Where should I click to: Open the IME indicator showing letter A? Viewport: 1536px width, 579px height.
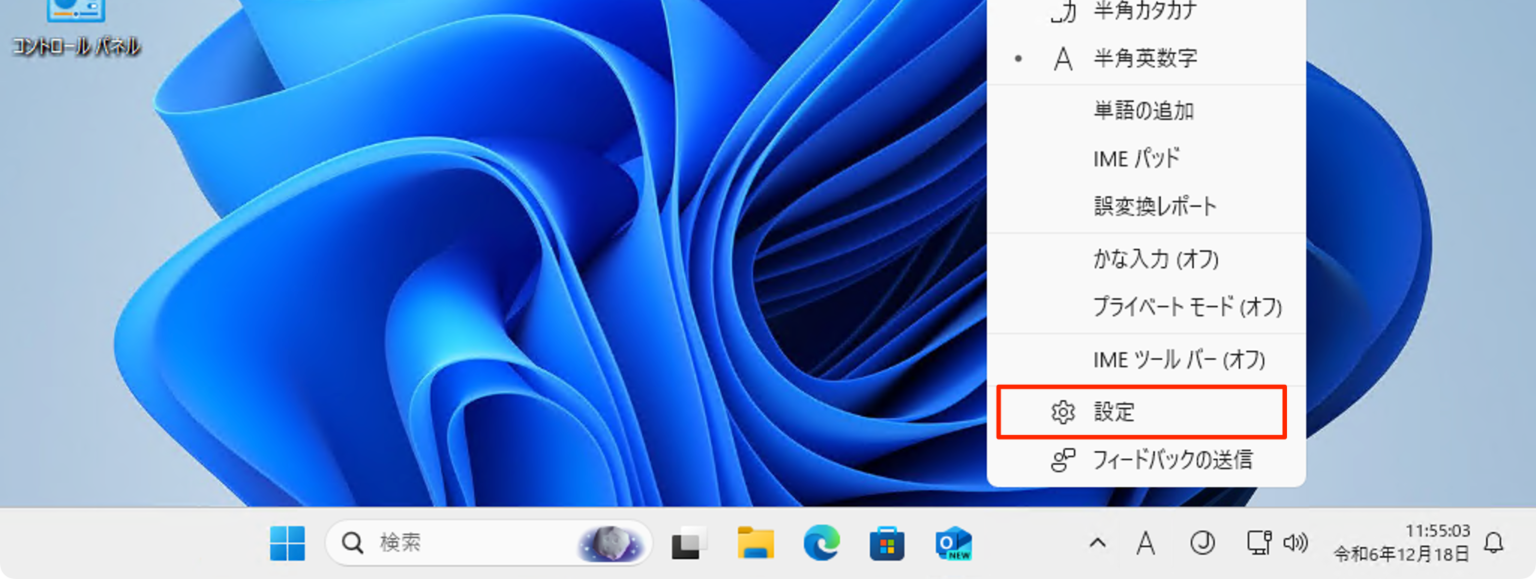click(1144, 543)
